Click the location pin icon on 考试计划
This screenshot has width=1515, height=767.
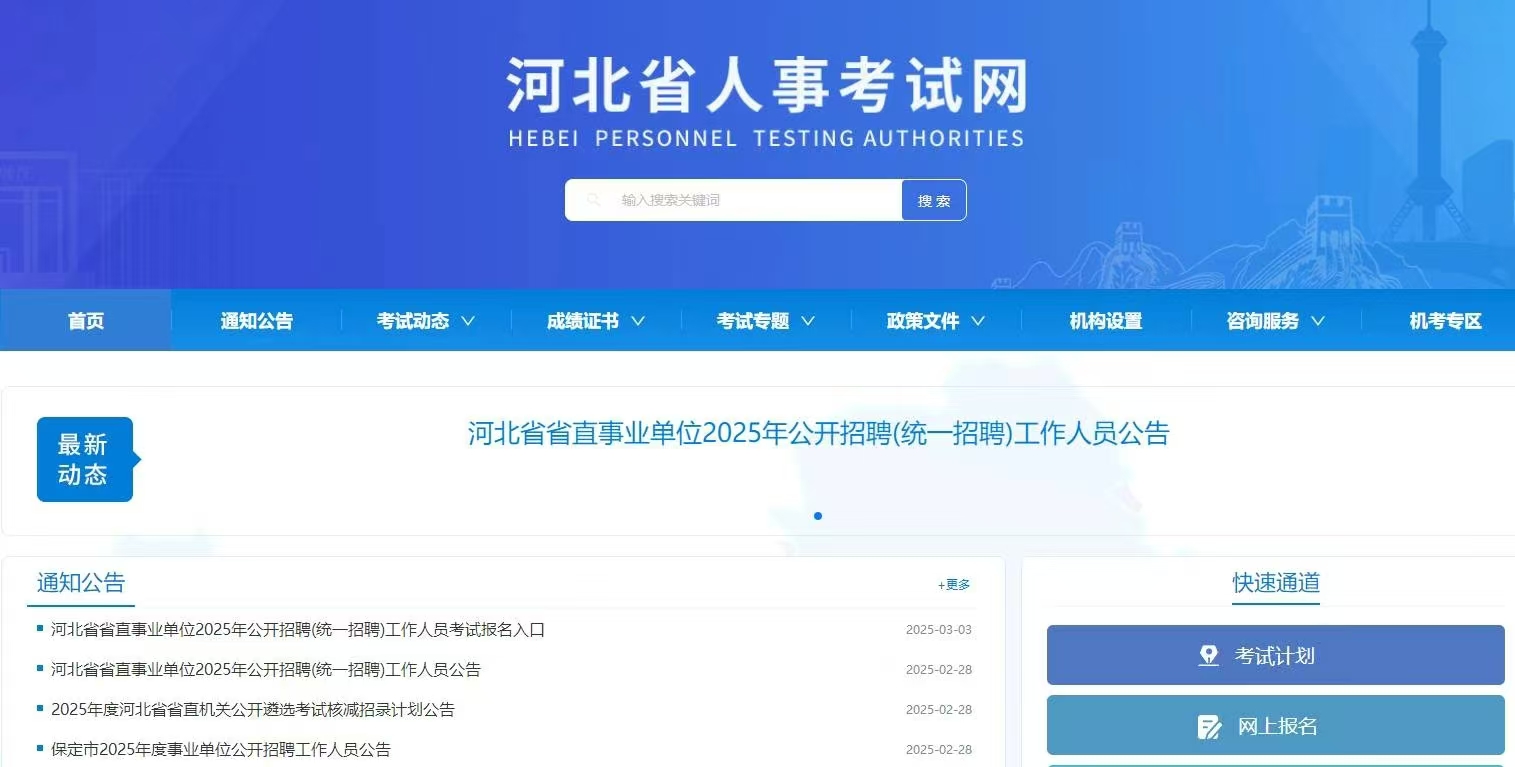(1209, 655)
